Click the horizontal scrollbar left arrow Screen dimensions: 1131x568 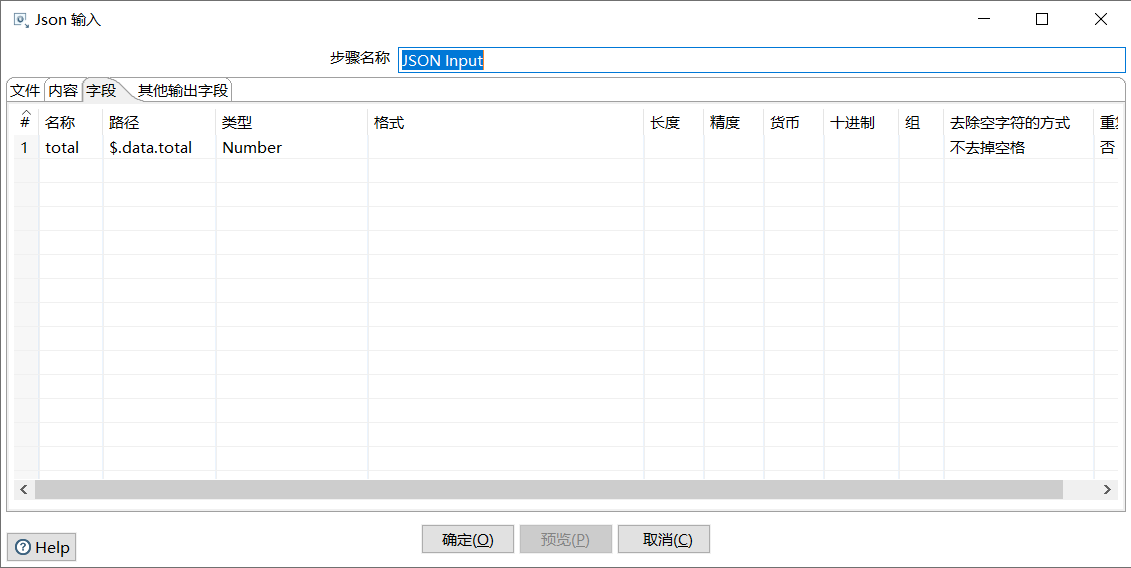(24, 489)
